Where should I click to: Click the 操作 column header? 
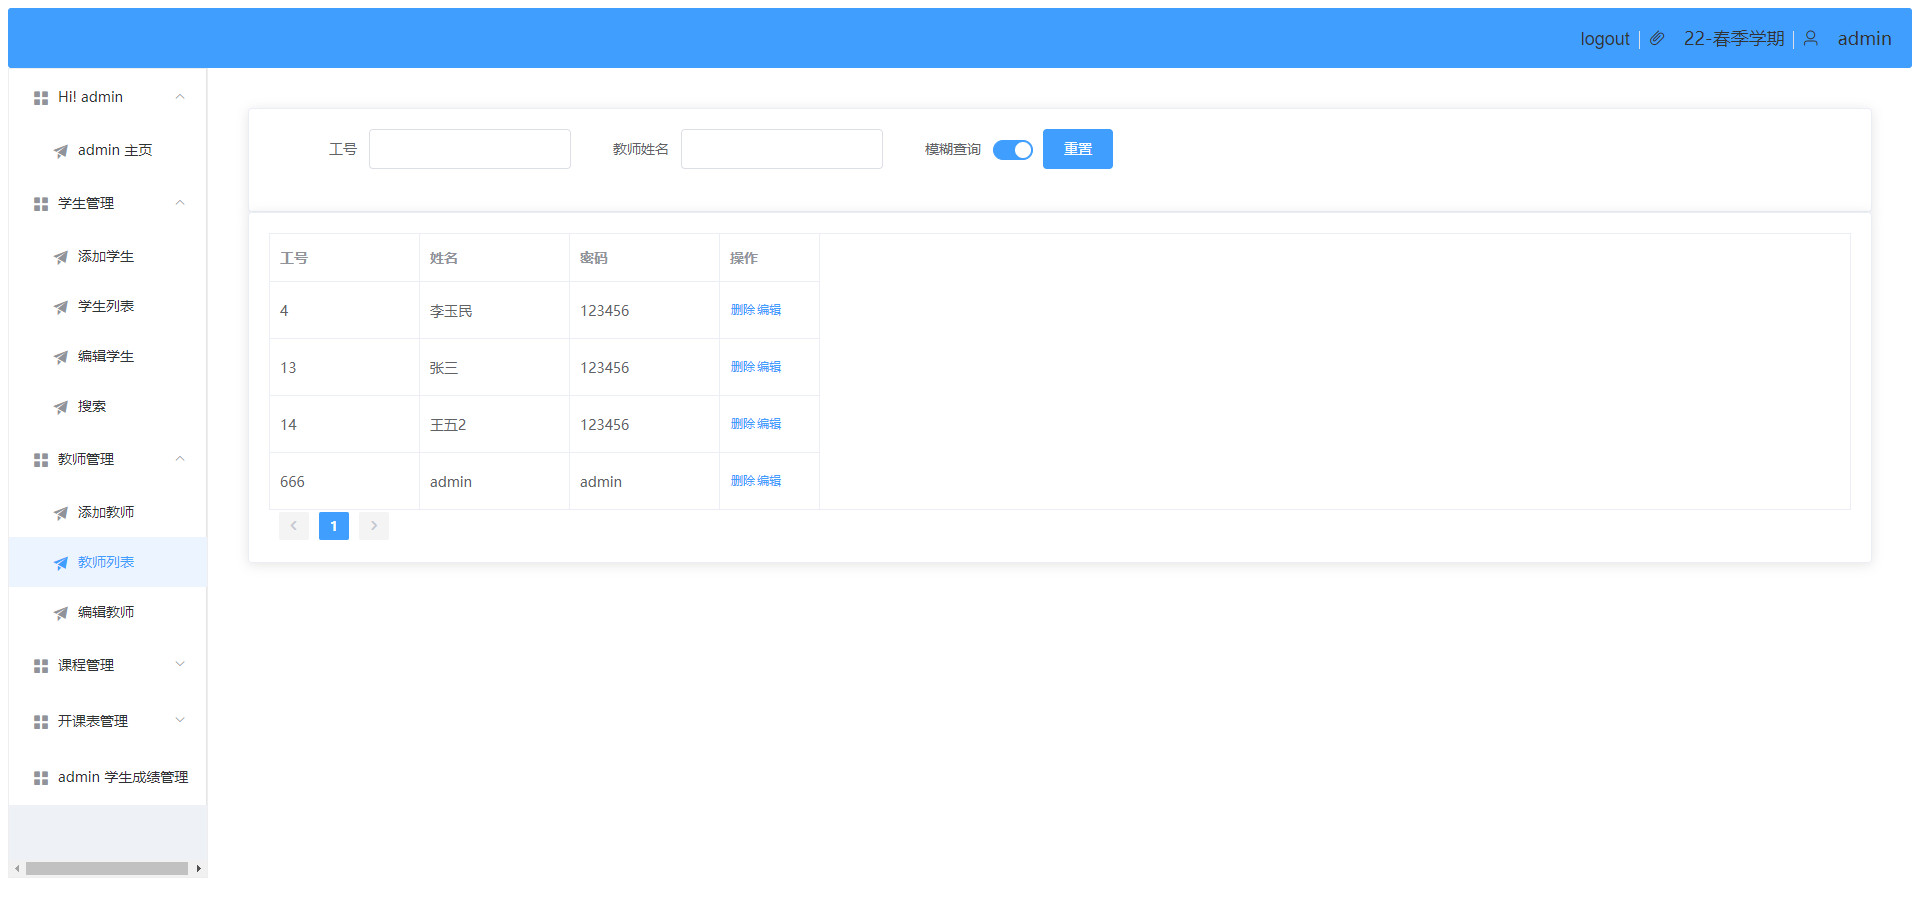tap(769, 258)
